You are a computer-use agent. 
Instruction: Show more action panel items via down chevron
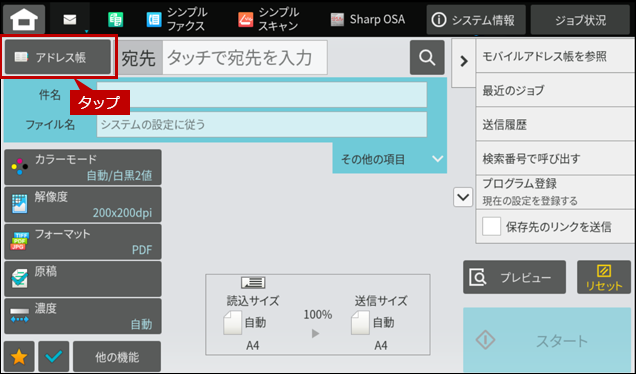tap(463, 198)
